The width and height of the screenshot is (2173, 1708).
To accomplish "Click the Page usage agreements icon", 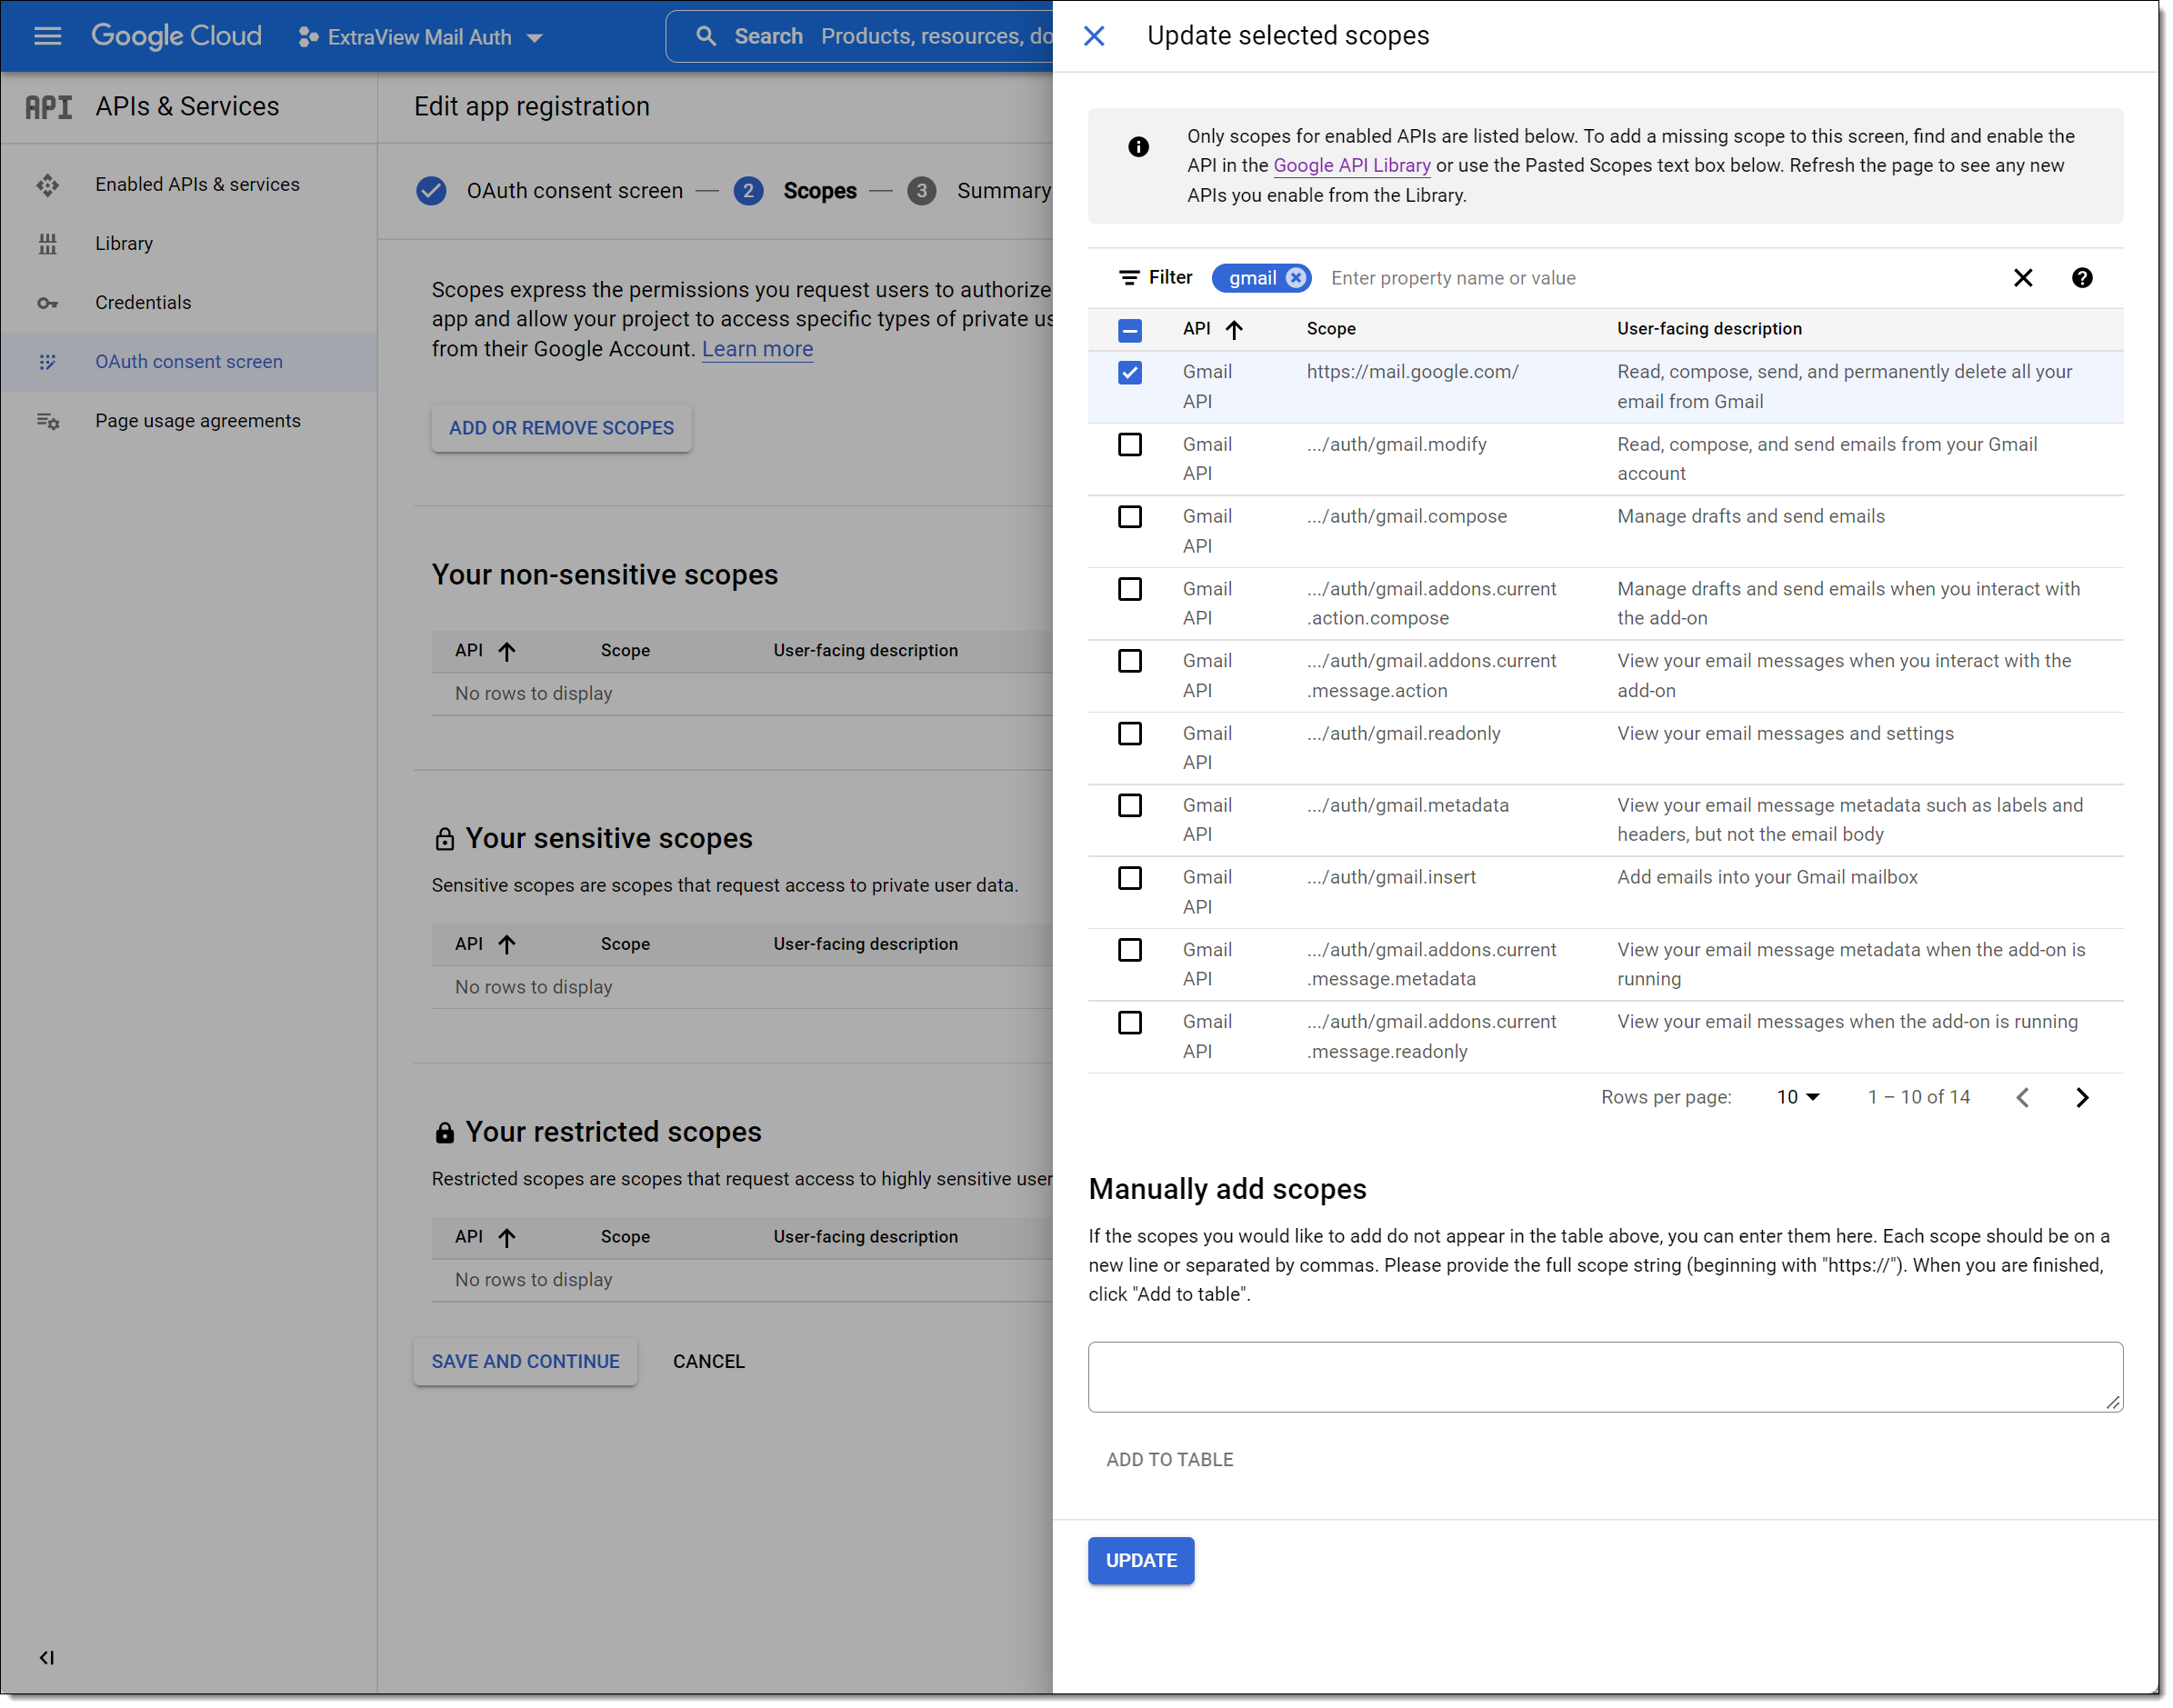I will [47, 421].
